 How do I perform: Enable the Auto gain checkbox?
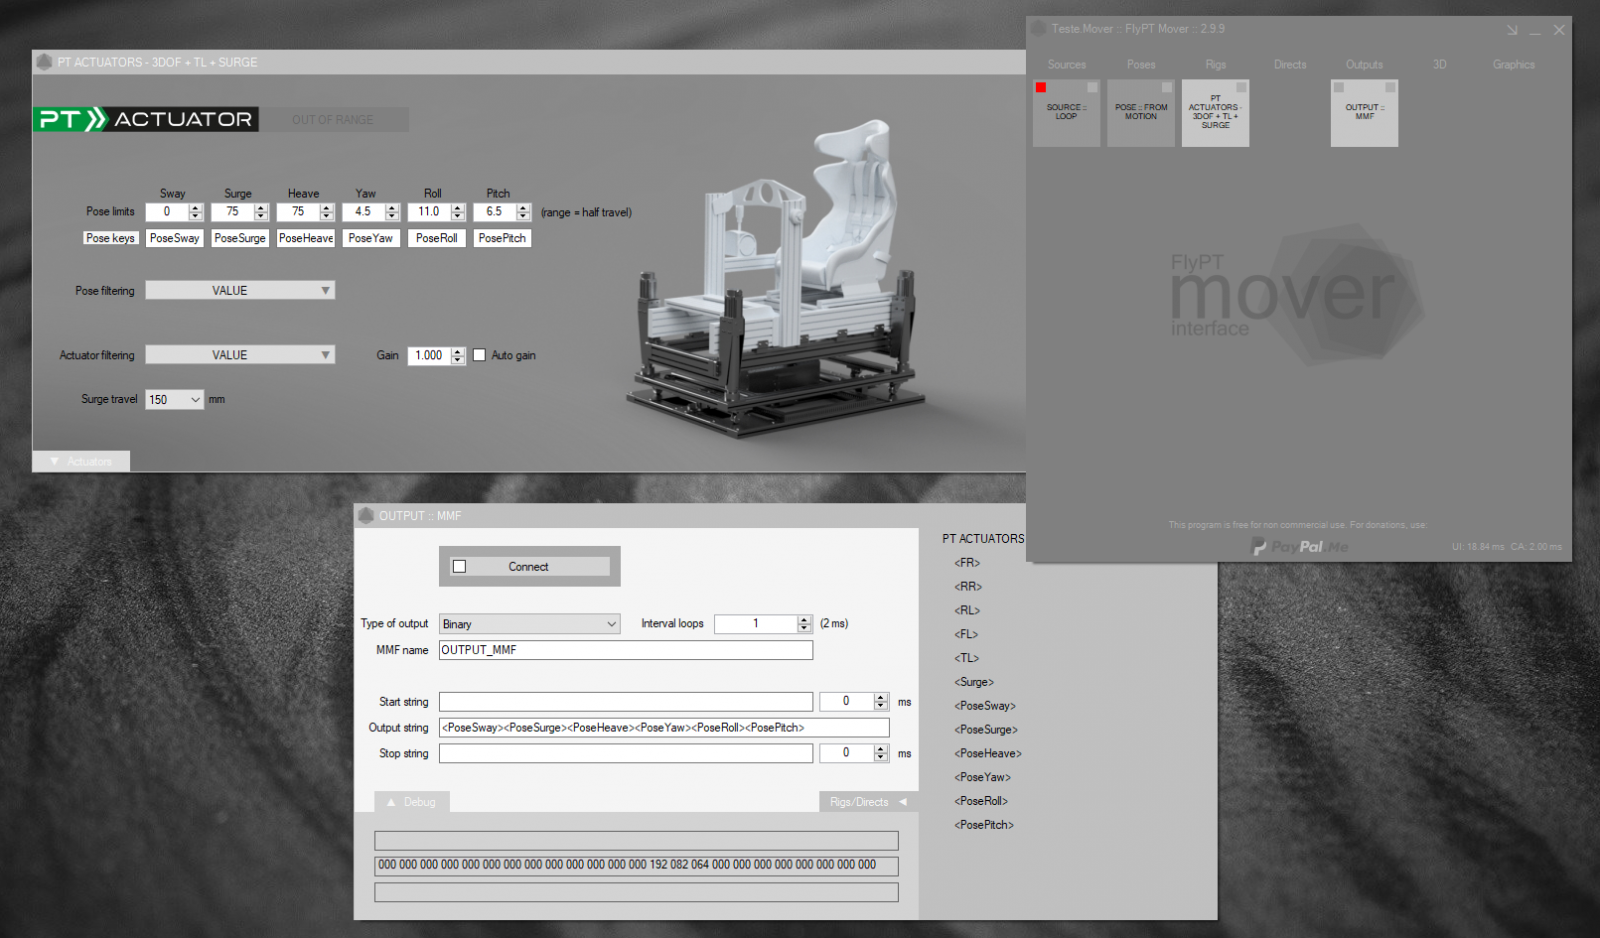click(480, 355)
